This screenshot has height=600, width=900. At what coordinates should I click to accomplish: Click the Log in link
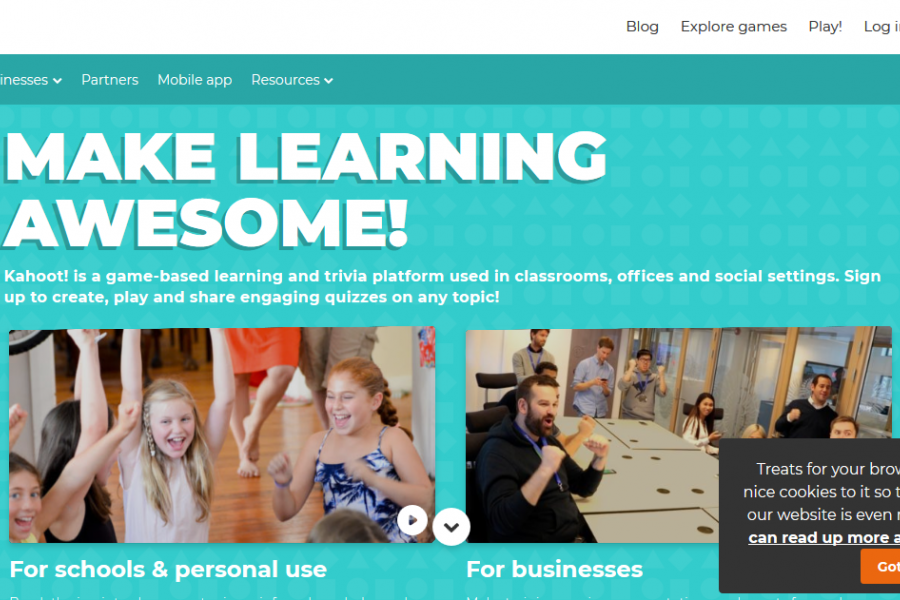[882, 27]
